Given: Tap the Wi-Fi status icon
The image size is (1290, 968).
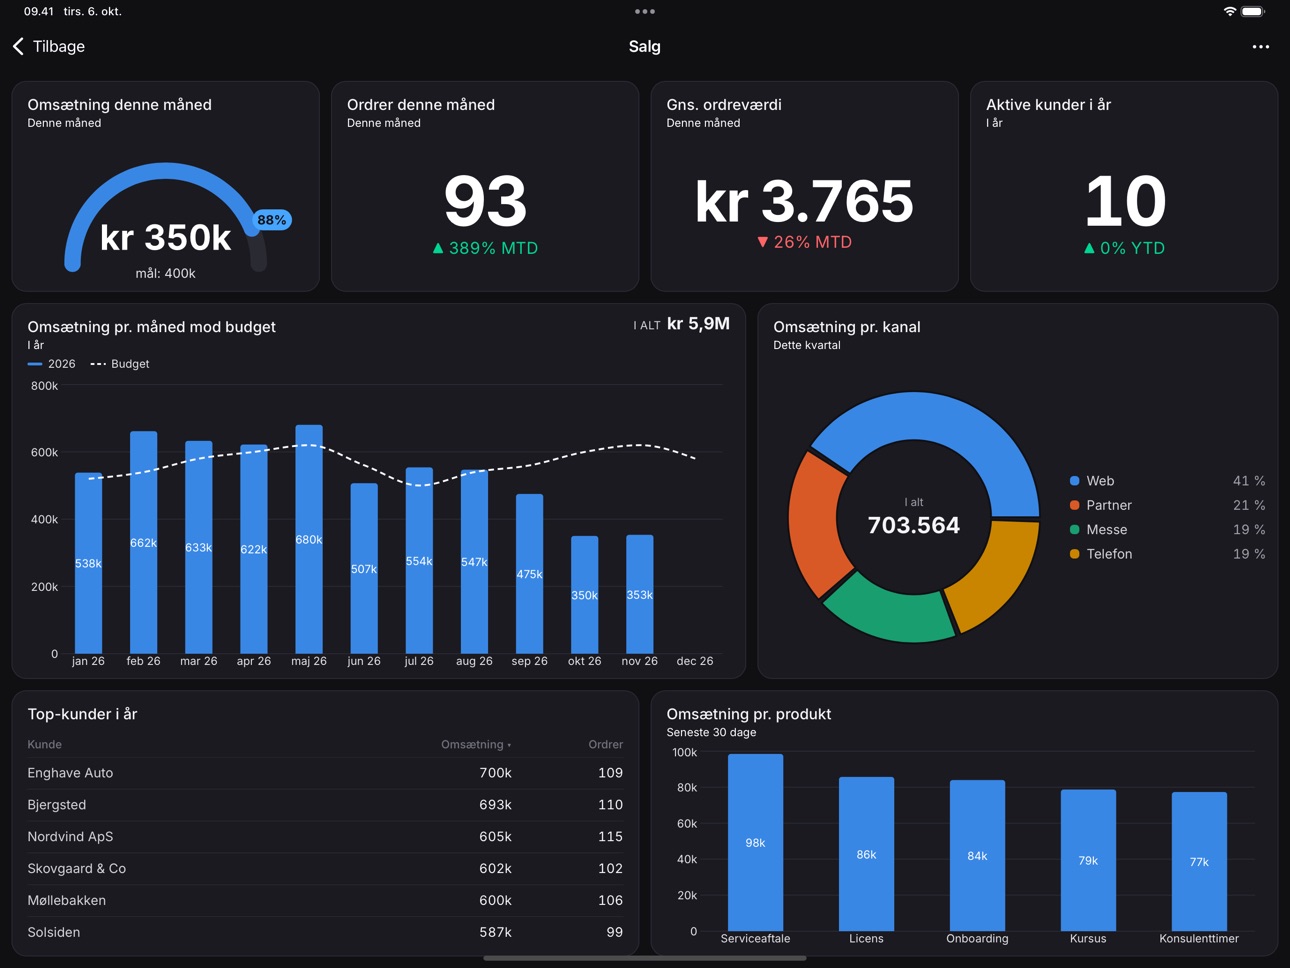Looking at the screenshot, I should [x=1229, y=12].
